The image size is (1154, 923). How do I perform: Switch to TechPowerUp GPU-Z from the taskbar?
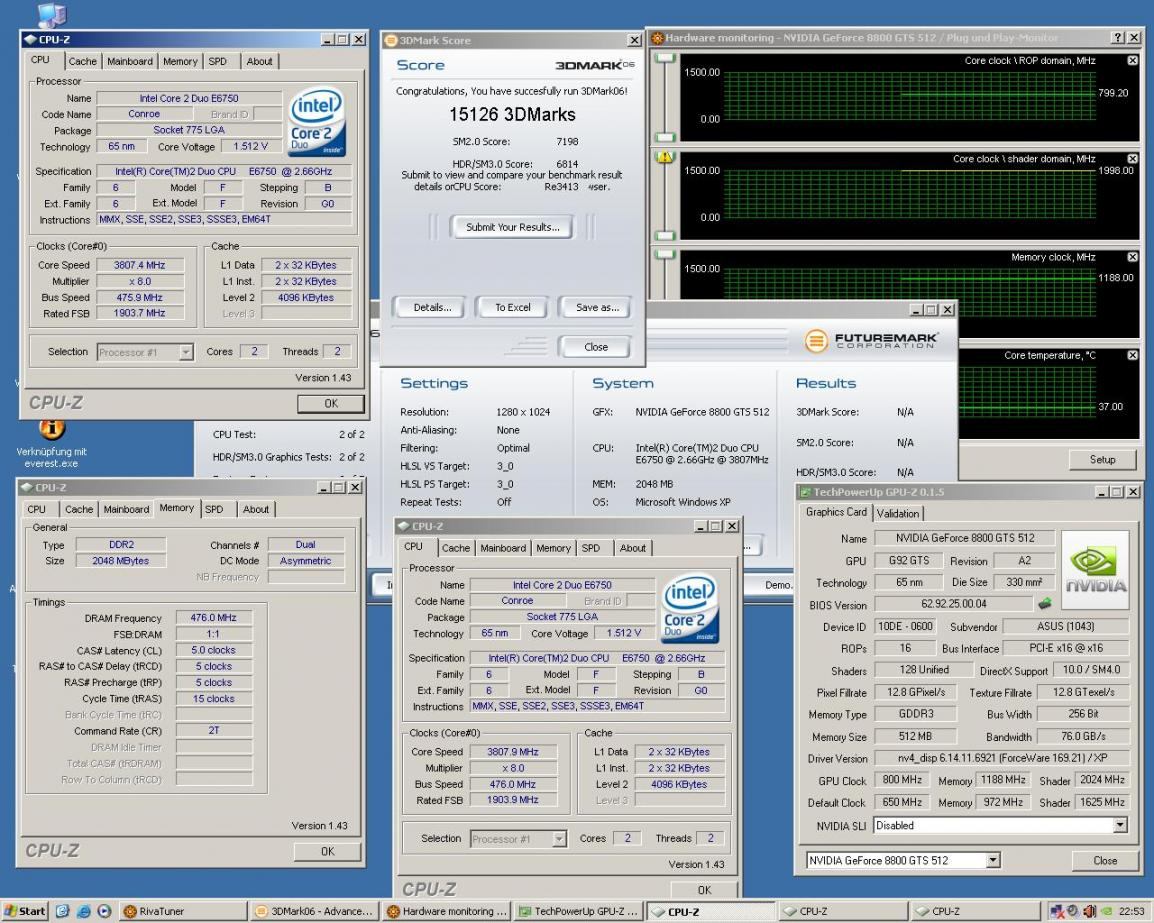[579, 911]
